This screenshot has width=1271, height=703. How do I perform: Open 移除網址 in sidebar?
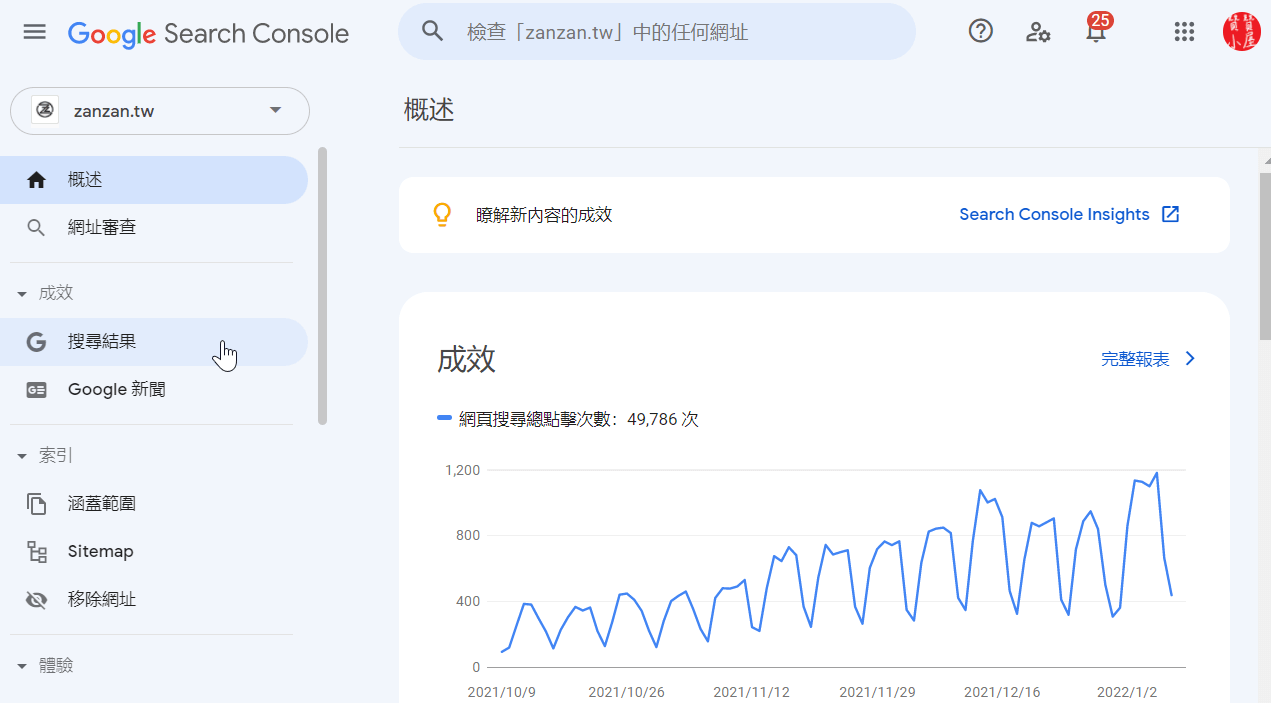click(154, 600)
